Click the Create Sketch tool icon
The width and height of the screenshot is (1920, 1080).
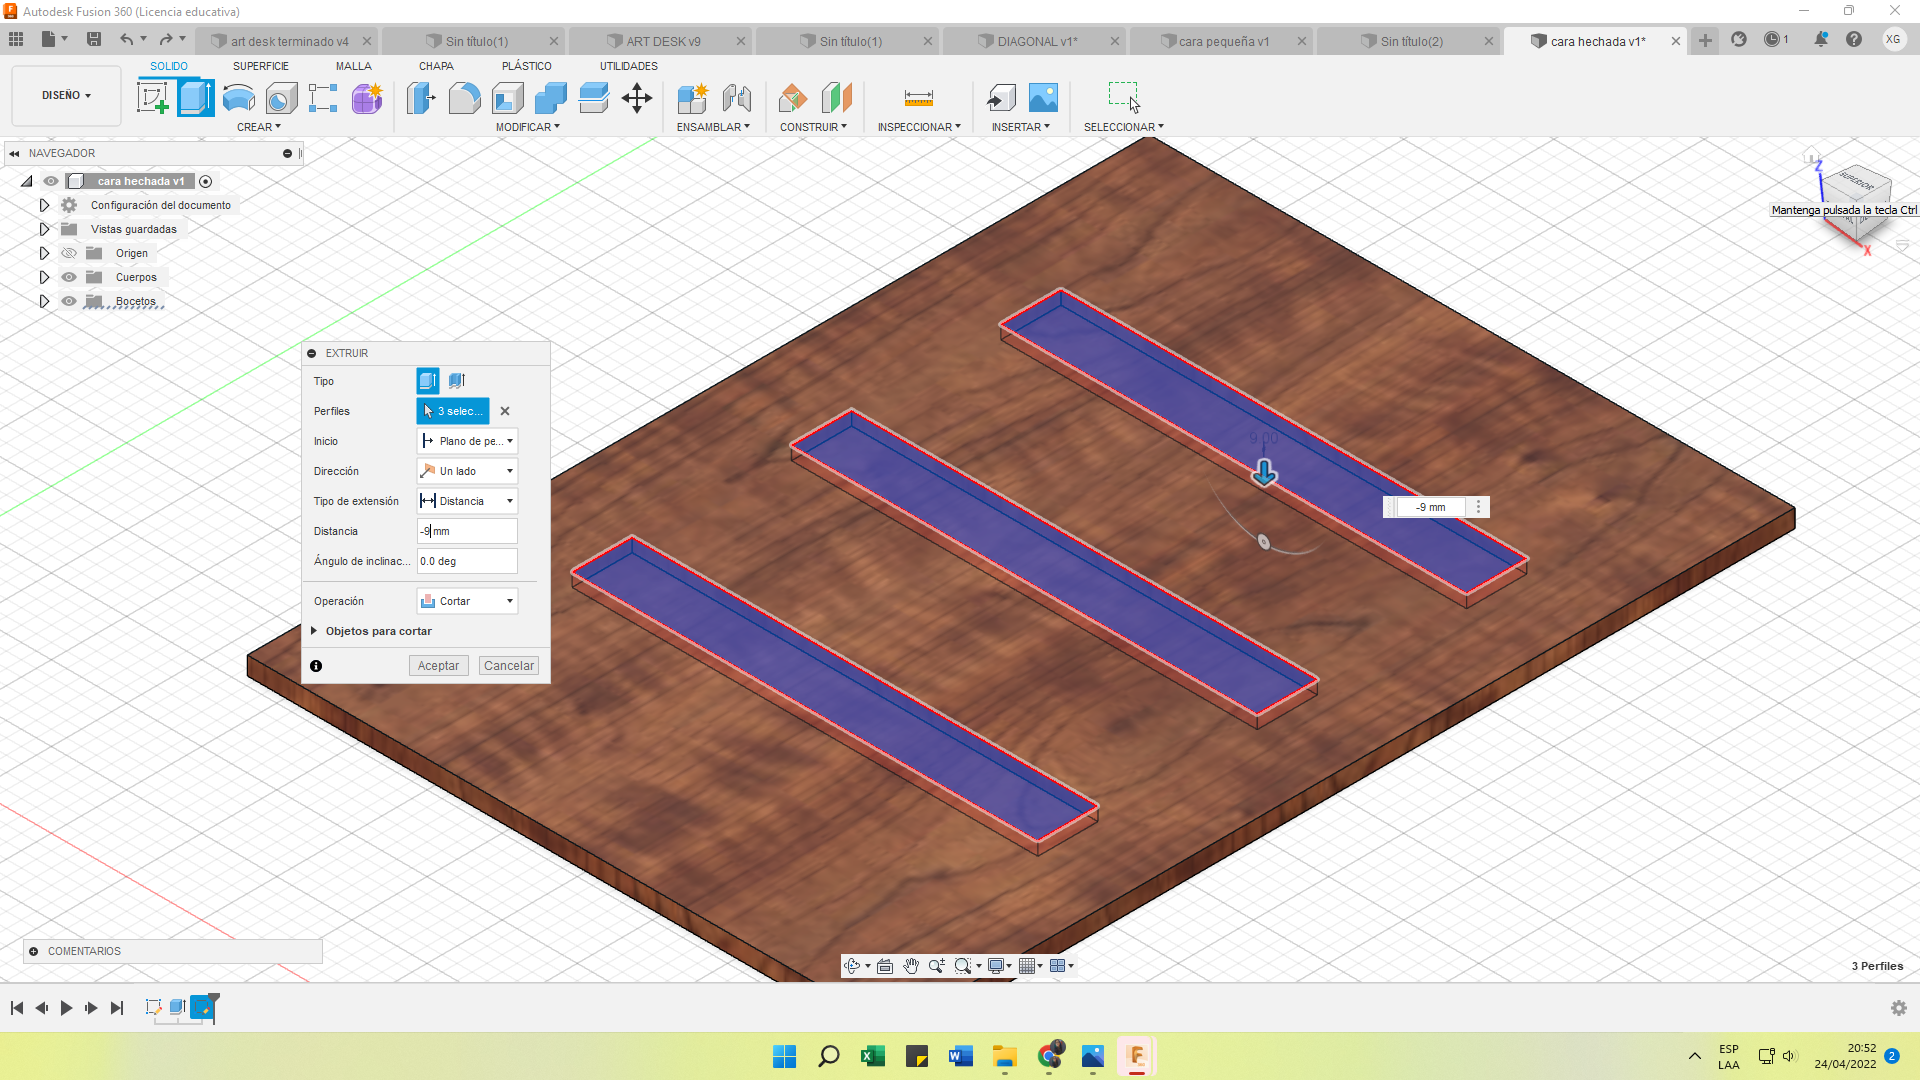pos(153,98)
